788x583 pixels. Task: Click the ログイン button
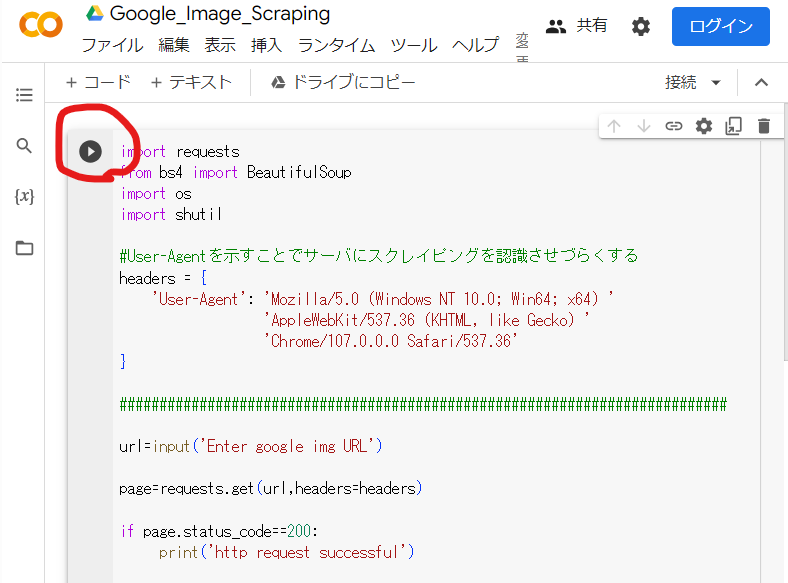tap(720, 27)
